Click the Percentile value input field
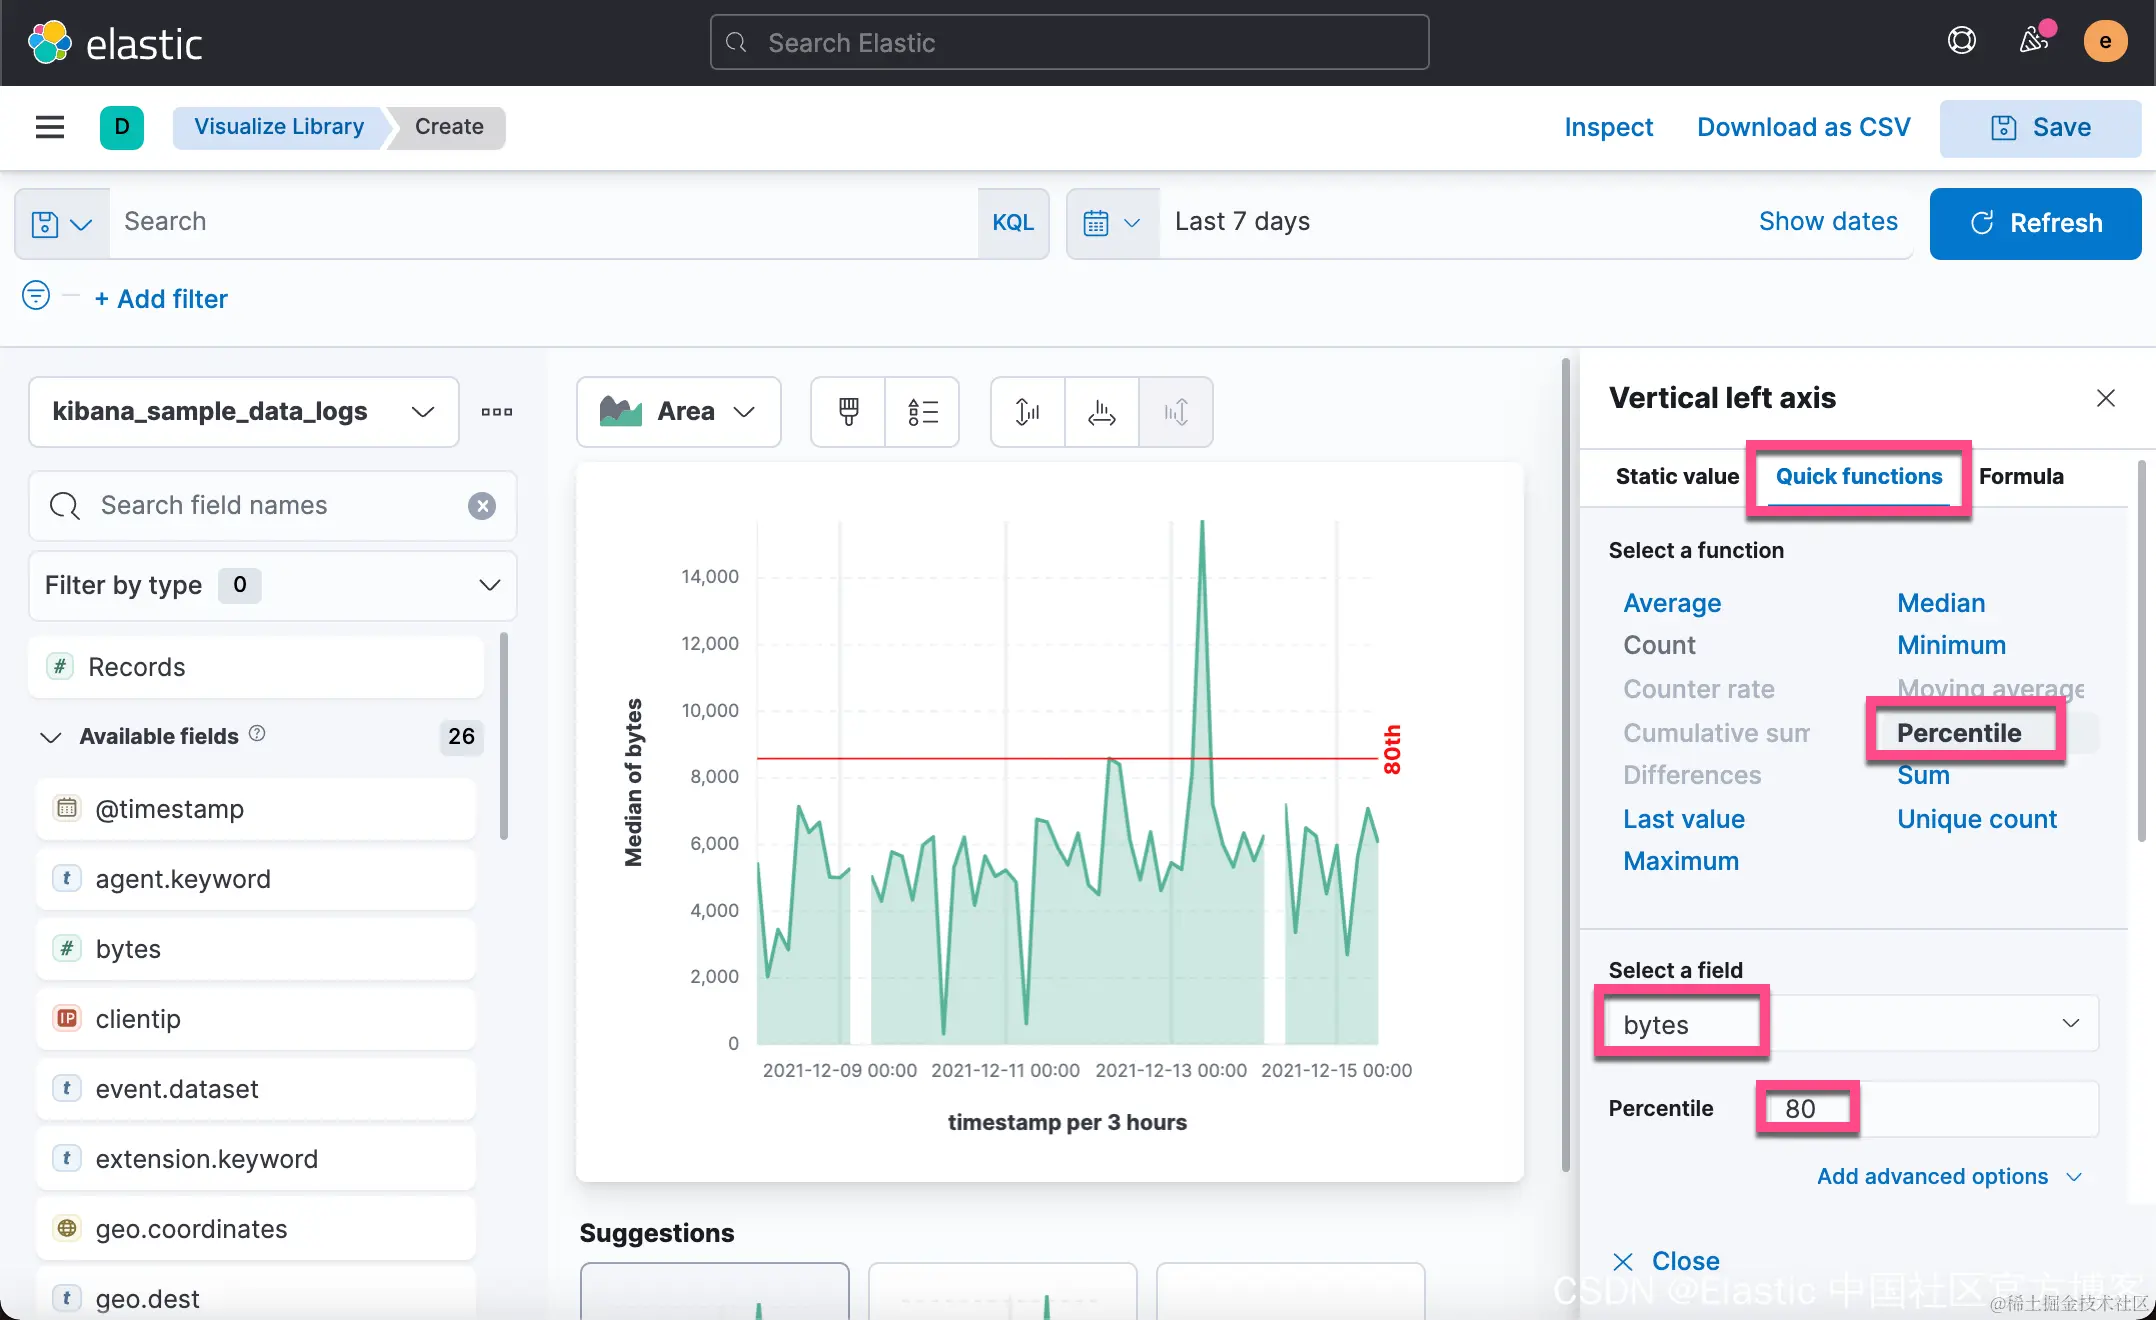The width and height of the screenshot is (2156, 1320). [1926, 1108]
